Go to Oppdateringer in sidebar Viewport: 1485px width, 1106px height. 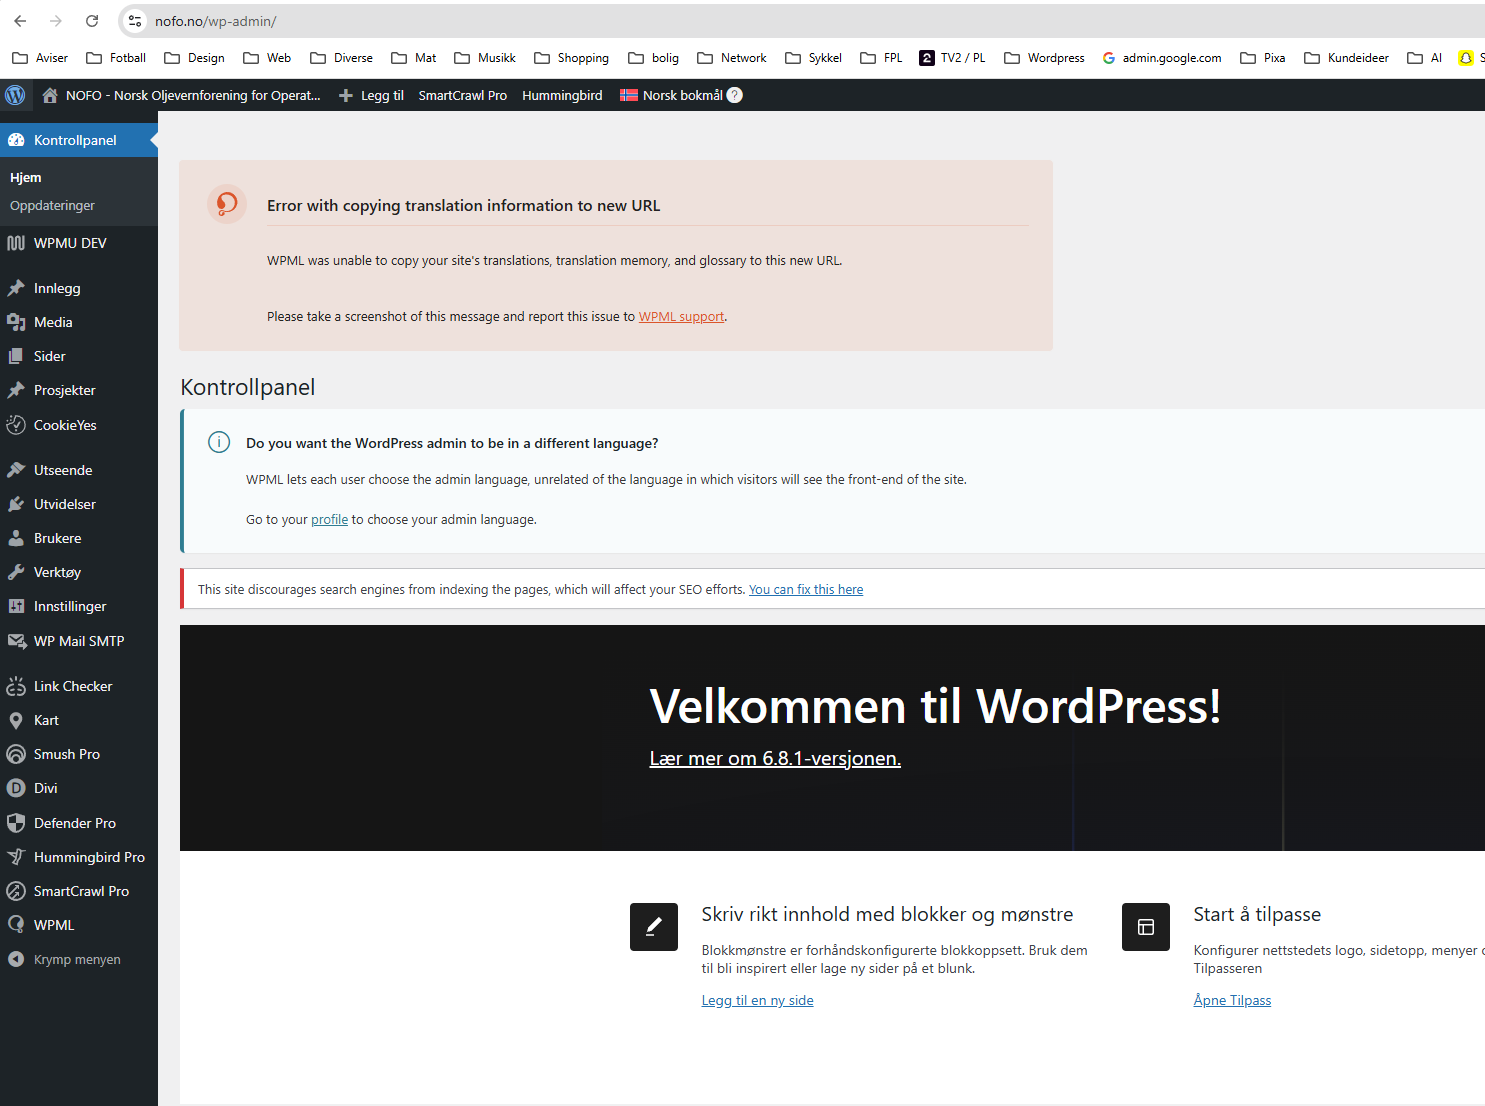[52, 205]
